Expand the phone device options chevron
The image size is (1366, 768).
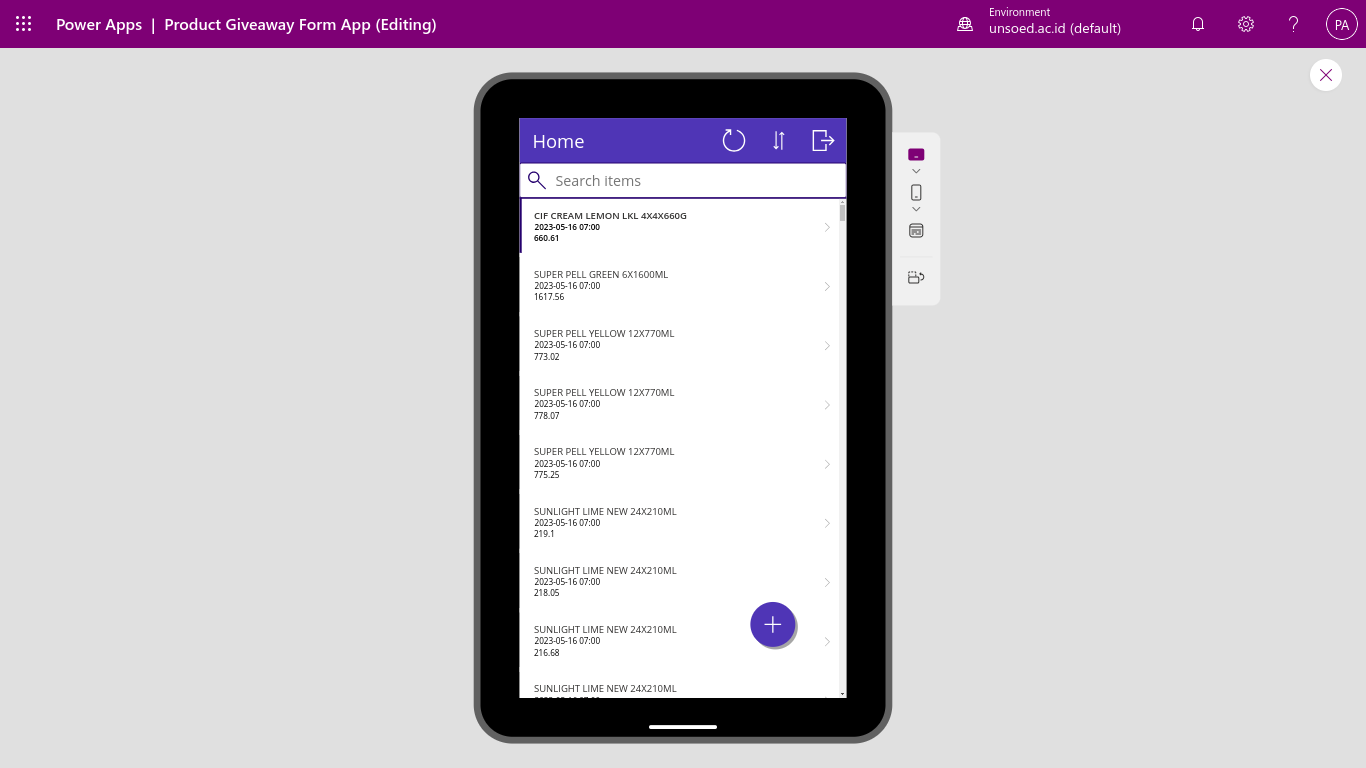click(916, 209)
